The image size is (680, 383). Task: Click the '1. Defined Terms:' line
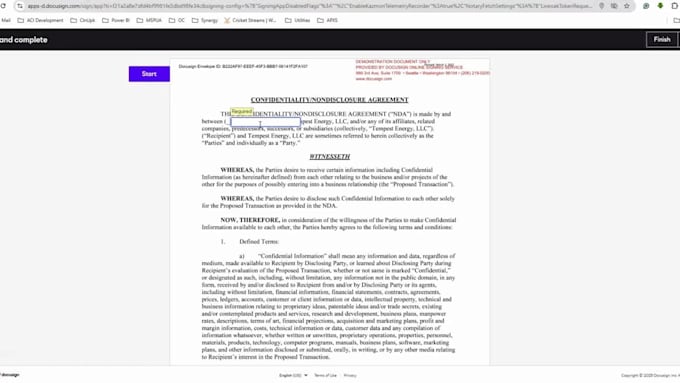tap(250, 242)
